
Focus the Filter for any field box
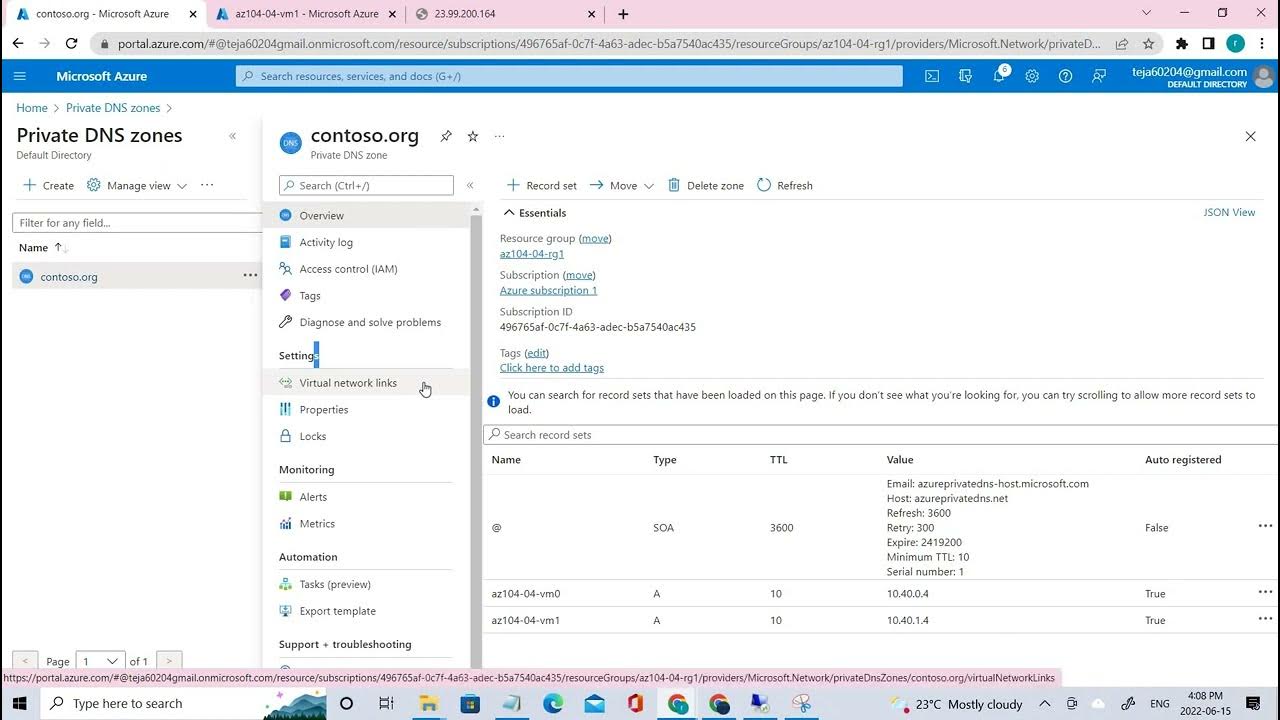137,222
